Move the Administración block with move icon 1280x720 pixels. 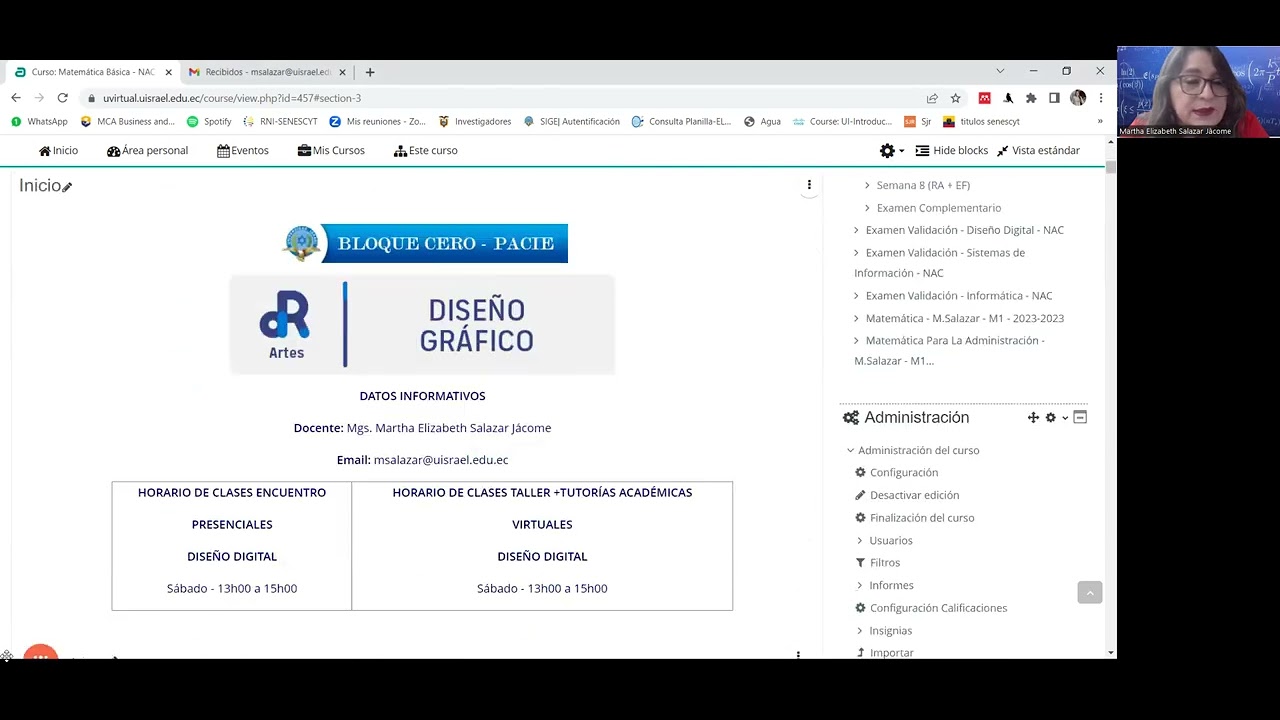(1033, 418)
